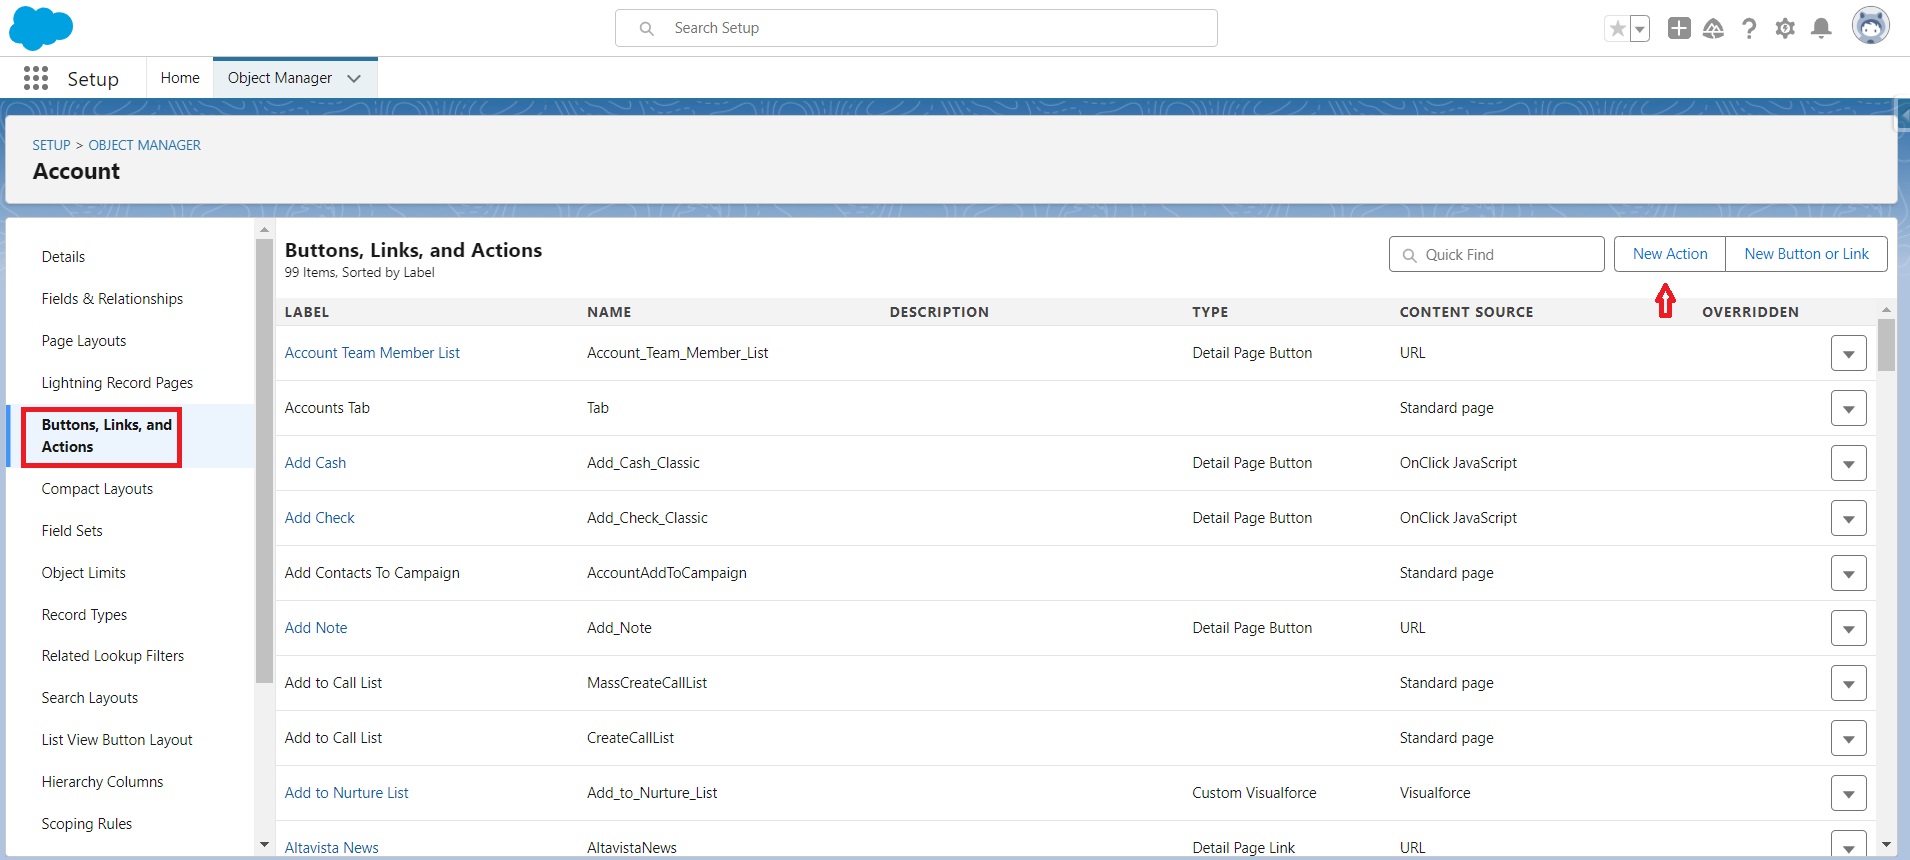Click the Add_Cash_Classic name cell
The height and width of the screenshot is (860, 1910).
click(x=643, y=463)
